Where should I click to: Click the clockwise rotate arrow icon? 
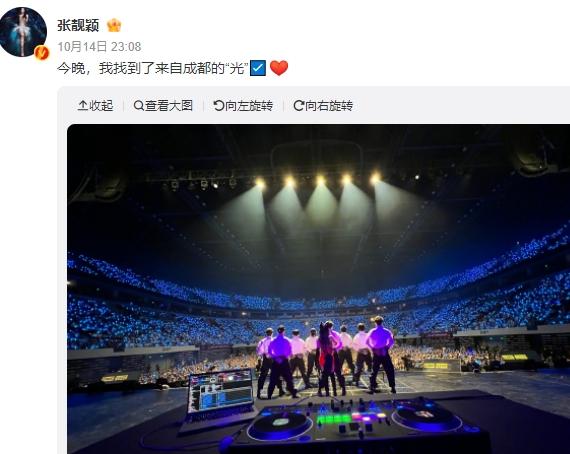click(298, 106)
